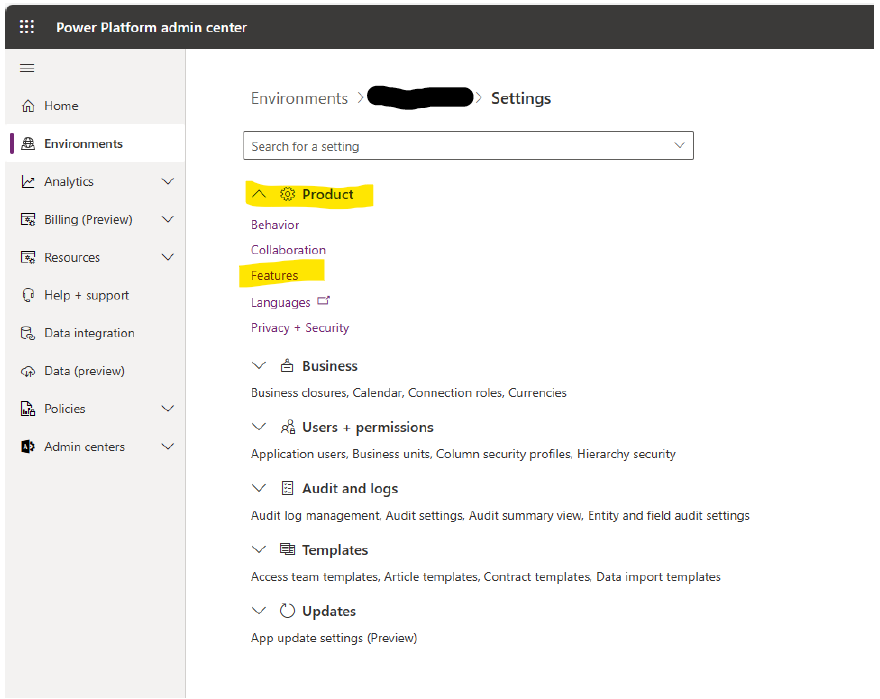The width and height of the screenshot is (880, 699).
Task: Click the Business section icon
Action: coord(287,366)
